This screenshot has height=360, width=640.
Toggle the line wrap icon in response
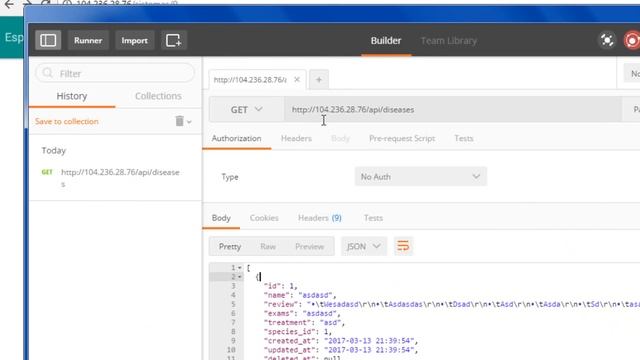(403, 246)
